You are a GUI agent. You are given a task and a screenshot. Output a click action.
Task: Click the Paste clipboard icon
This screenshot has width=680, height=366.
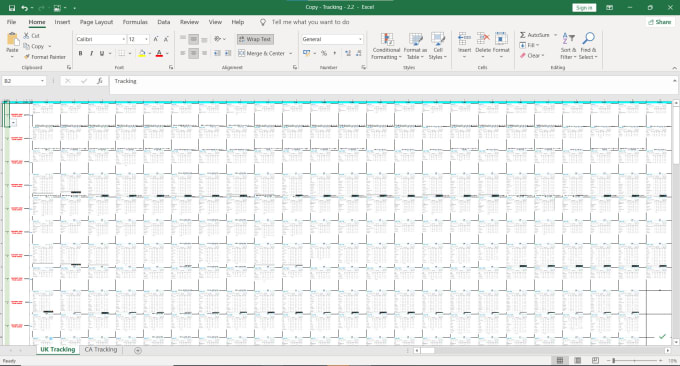click(x=12, y=39)
